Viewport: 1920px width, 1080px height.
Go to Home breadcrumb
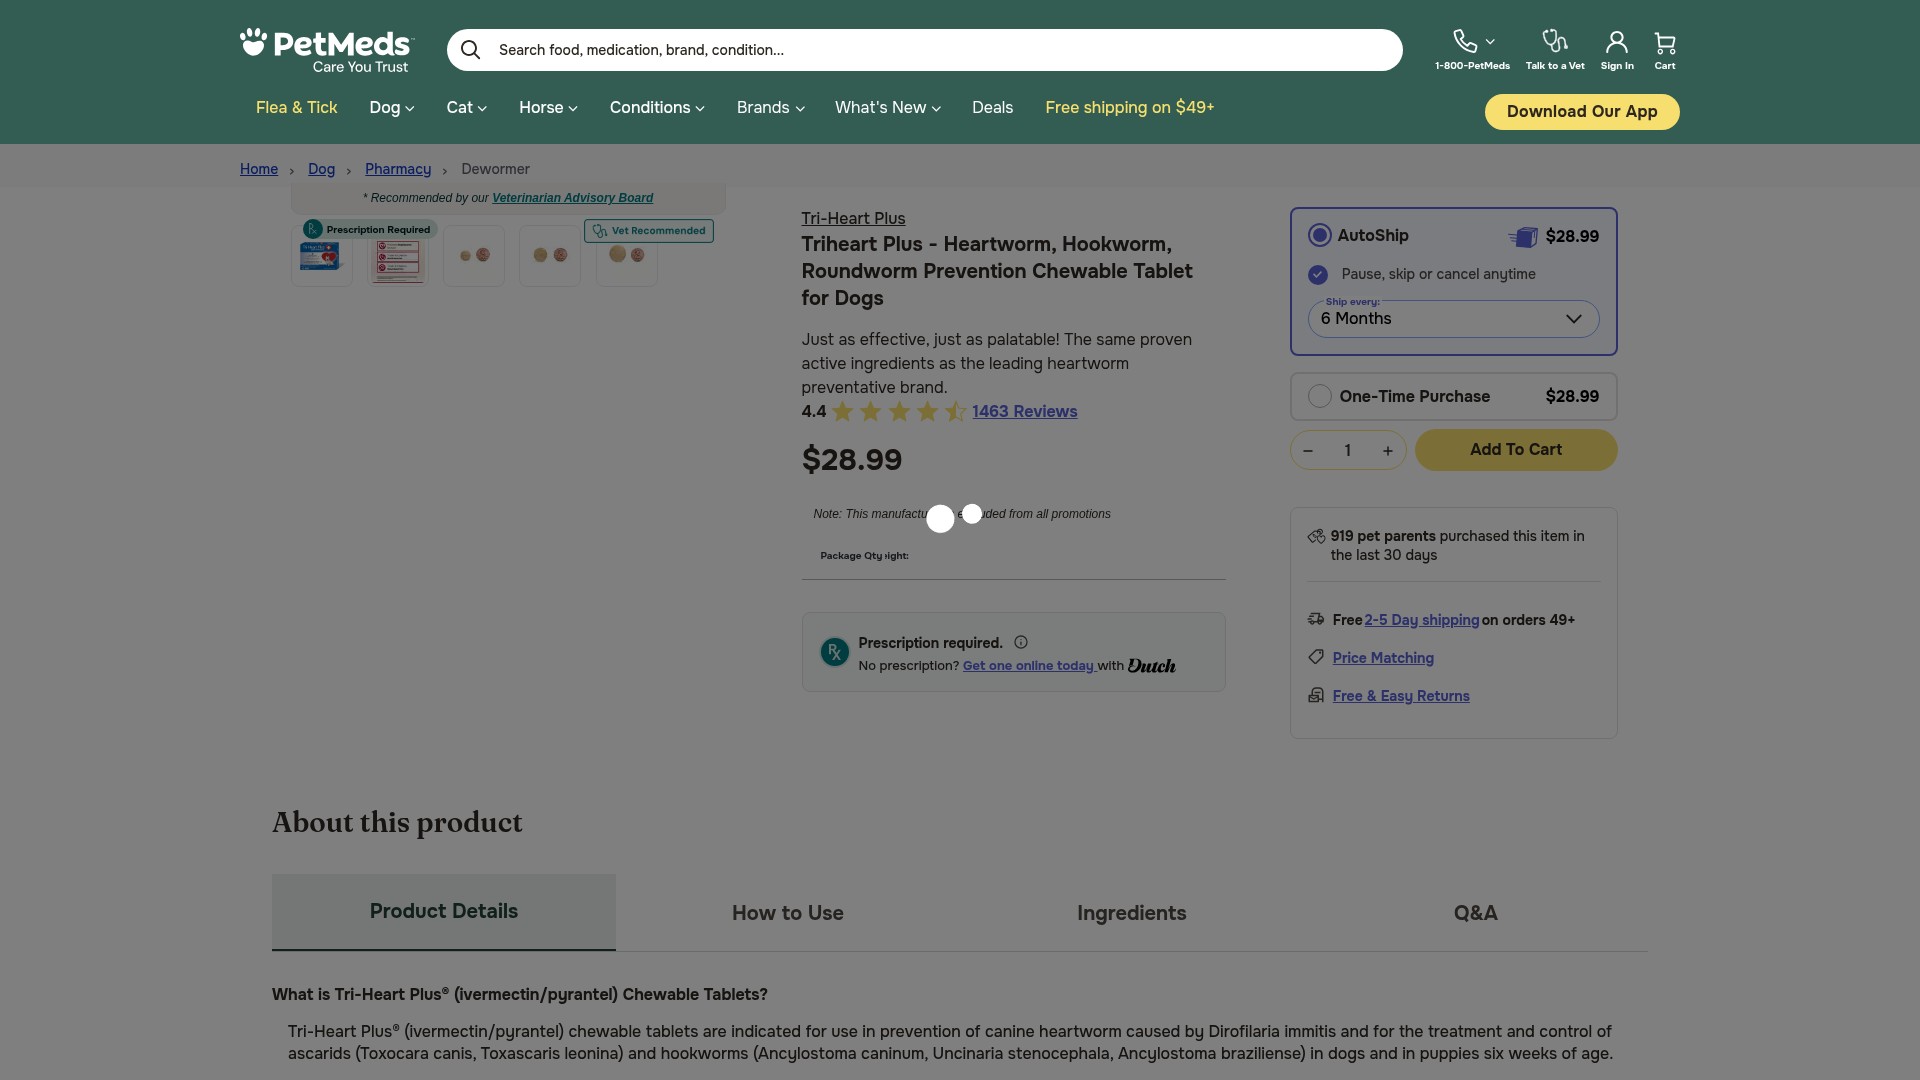[259, 169]
